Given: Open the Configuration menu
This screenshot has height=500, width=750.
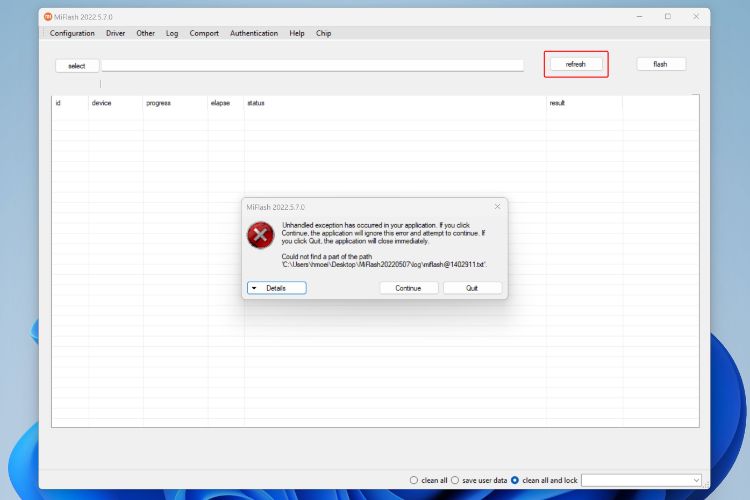Looking at the screenshot, I should coord(72,33).
